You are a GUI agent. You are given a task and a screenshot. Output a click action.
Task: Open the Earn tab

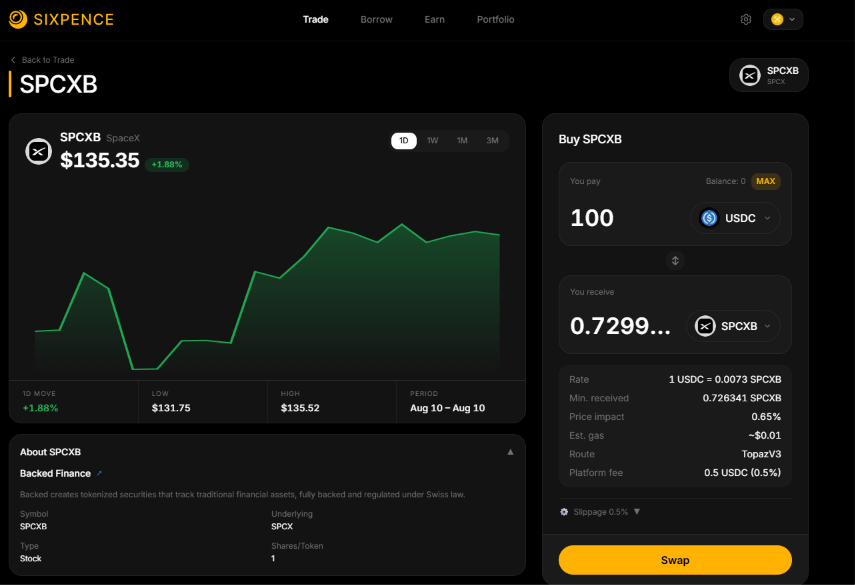pyautogui.click(x=435, y=20)
